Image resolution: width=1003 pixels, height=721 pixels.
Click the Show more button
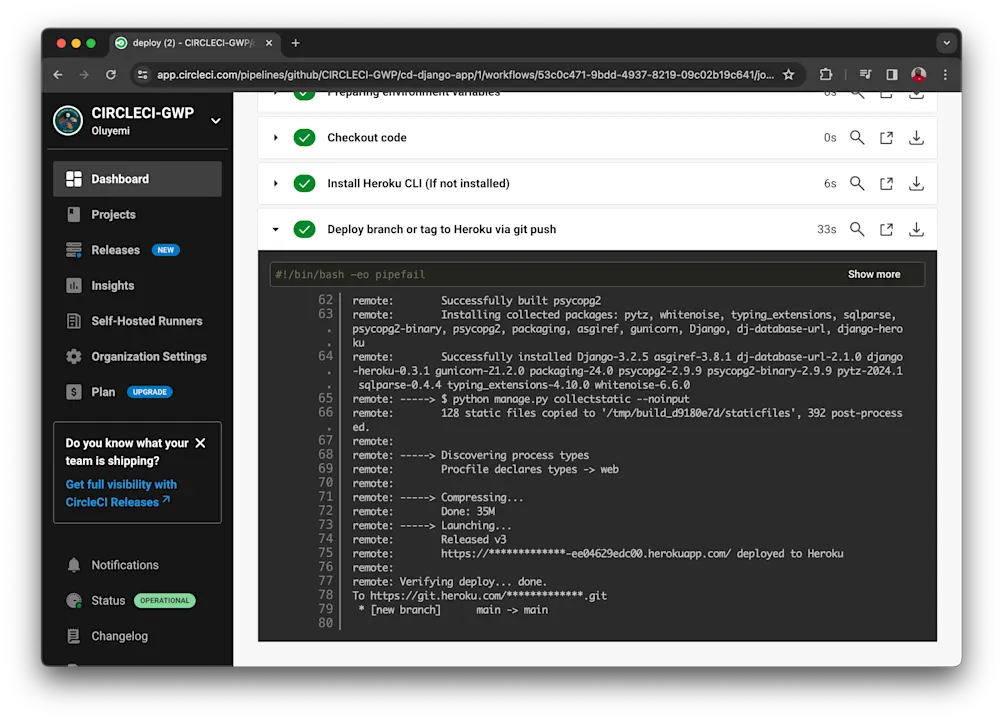click(872, 273)
